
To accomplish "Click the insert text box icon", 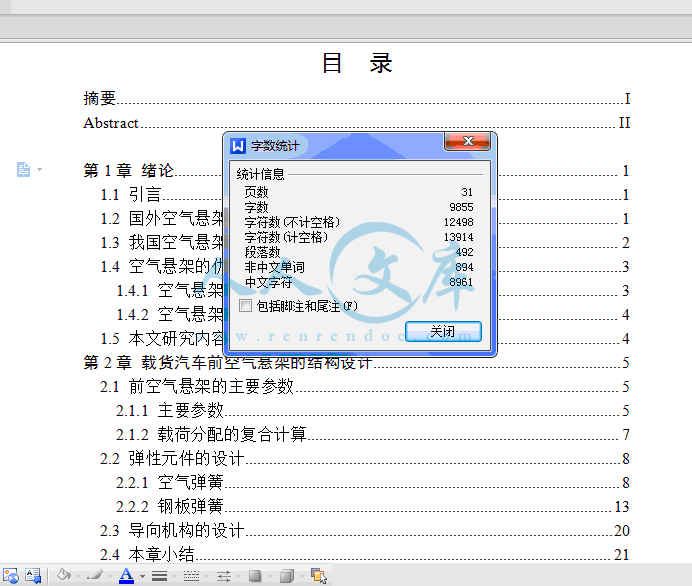I will click(x=33, y=576).
